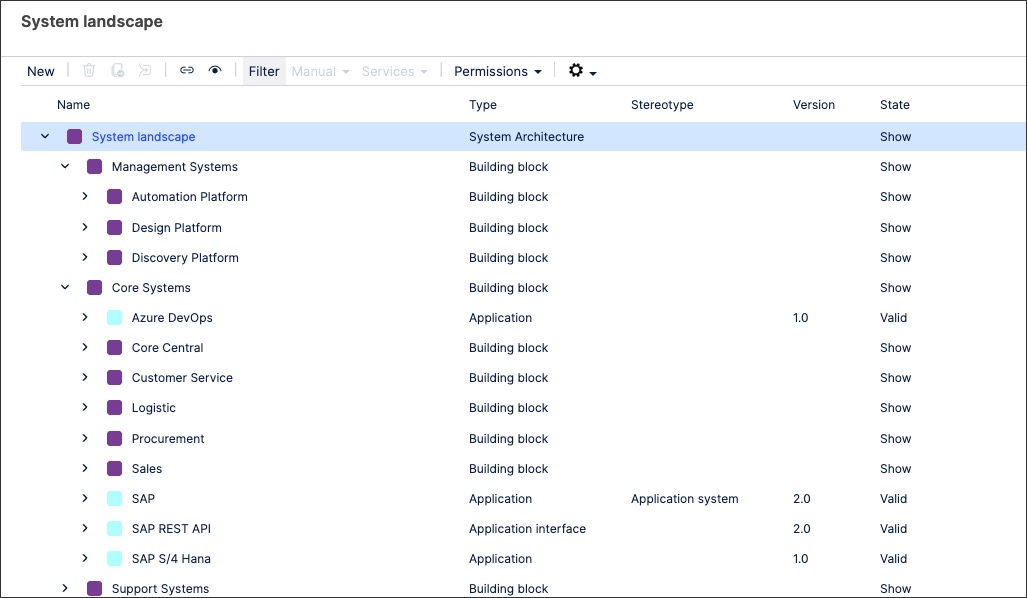Viewport: 1027px width, 598px height.
Task: Click the Type column header
Action: tap(483, 105)
